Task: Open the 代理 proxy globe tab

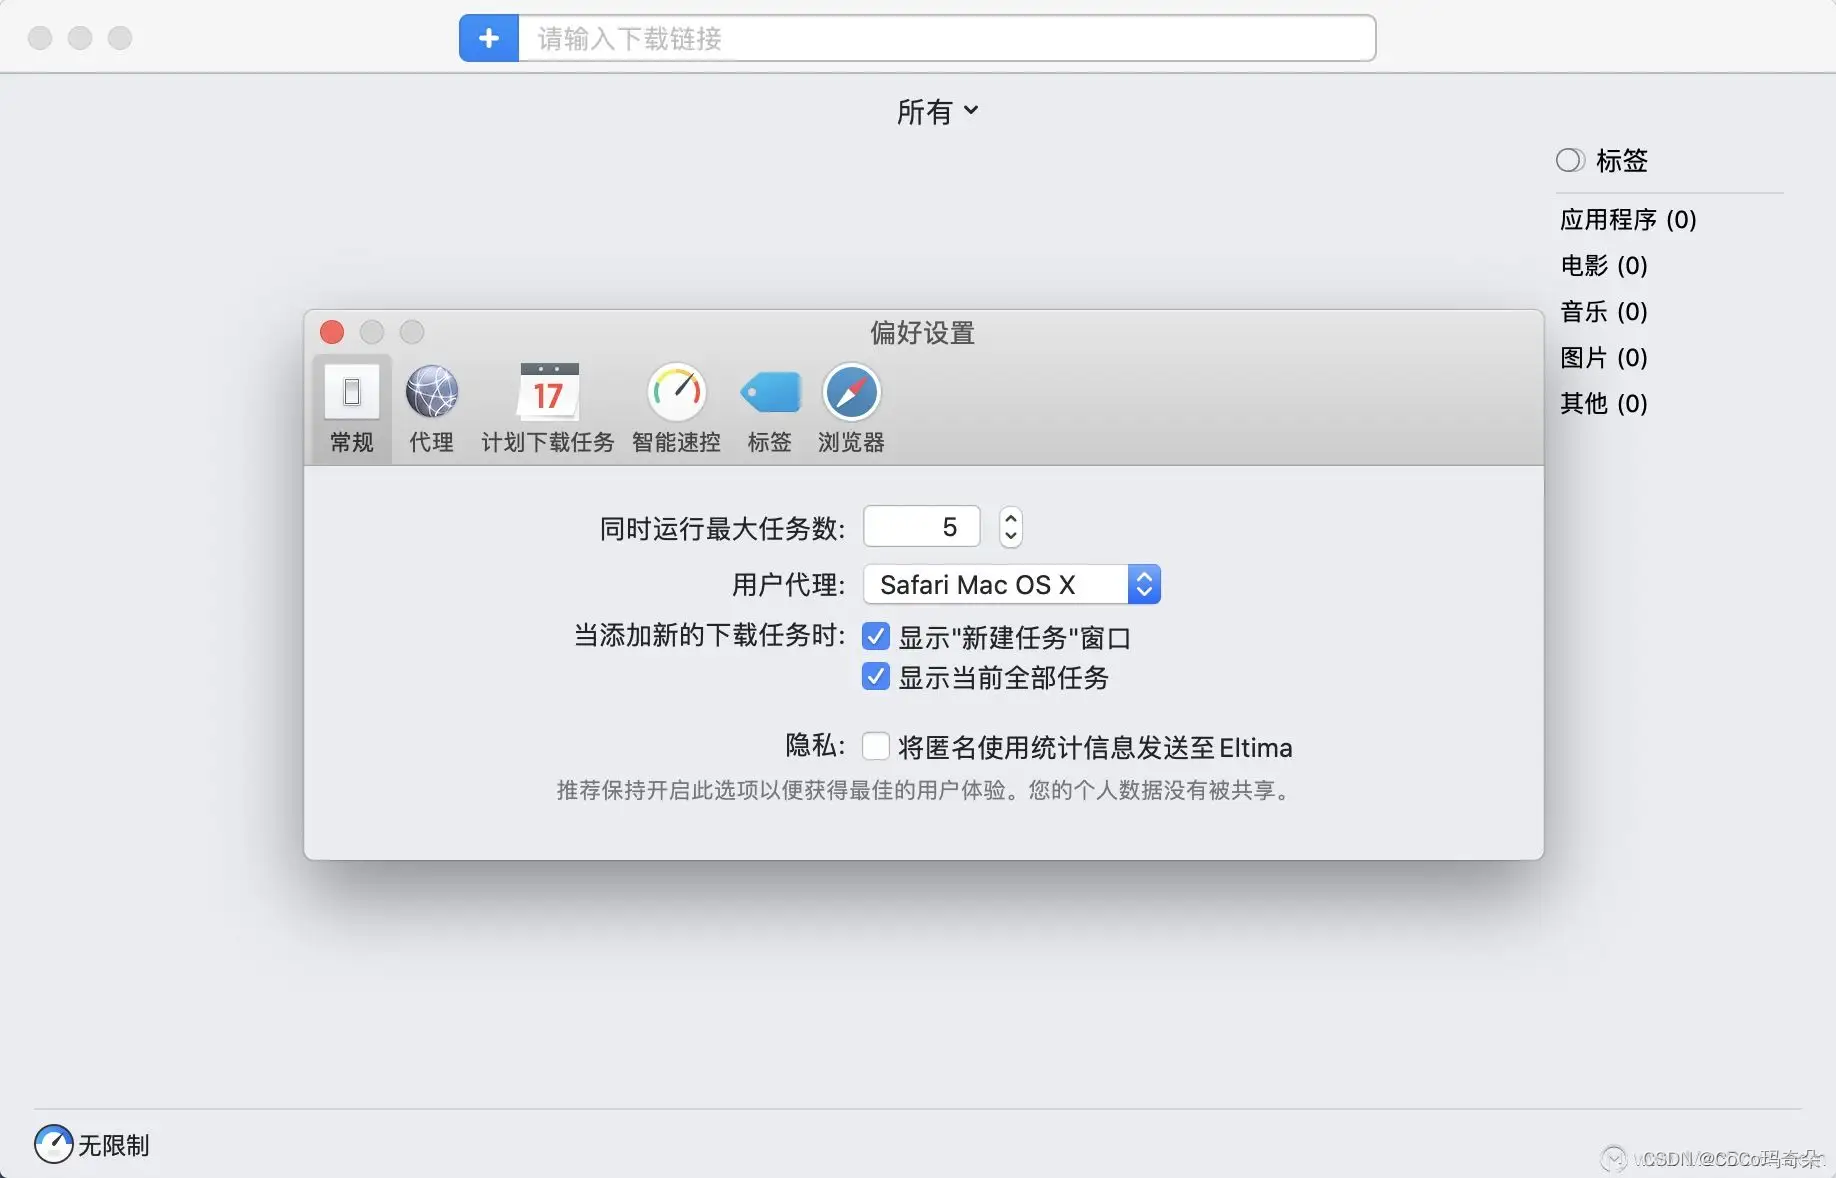Action: (x=432, y=408)
